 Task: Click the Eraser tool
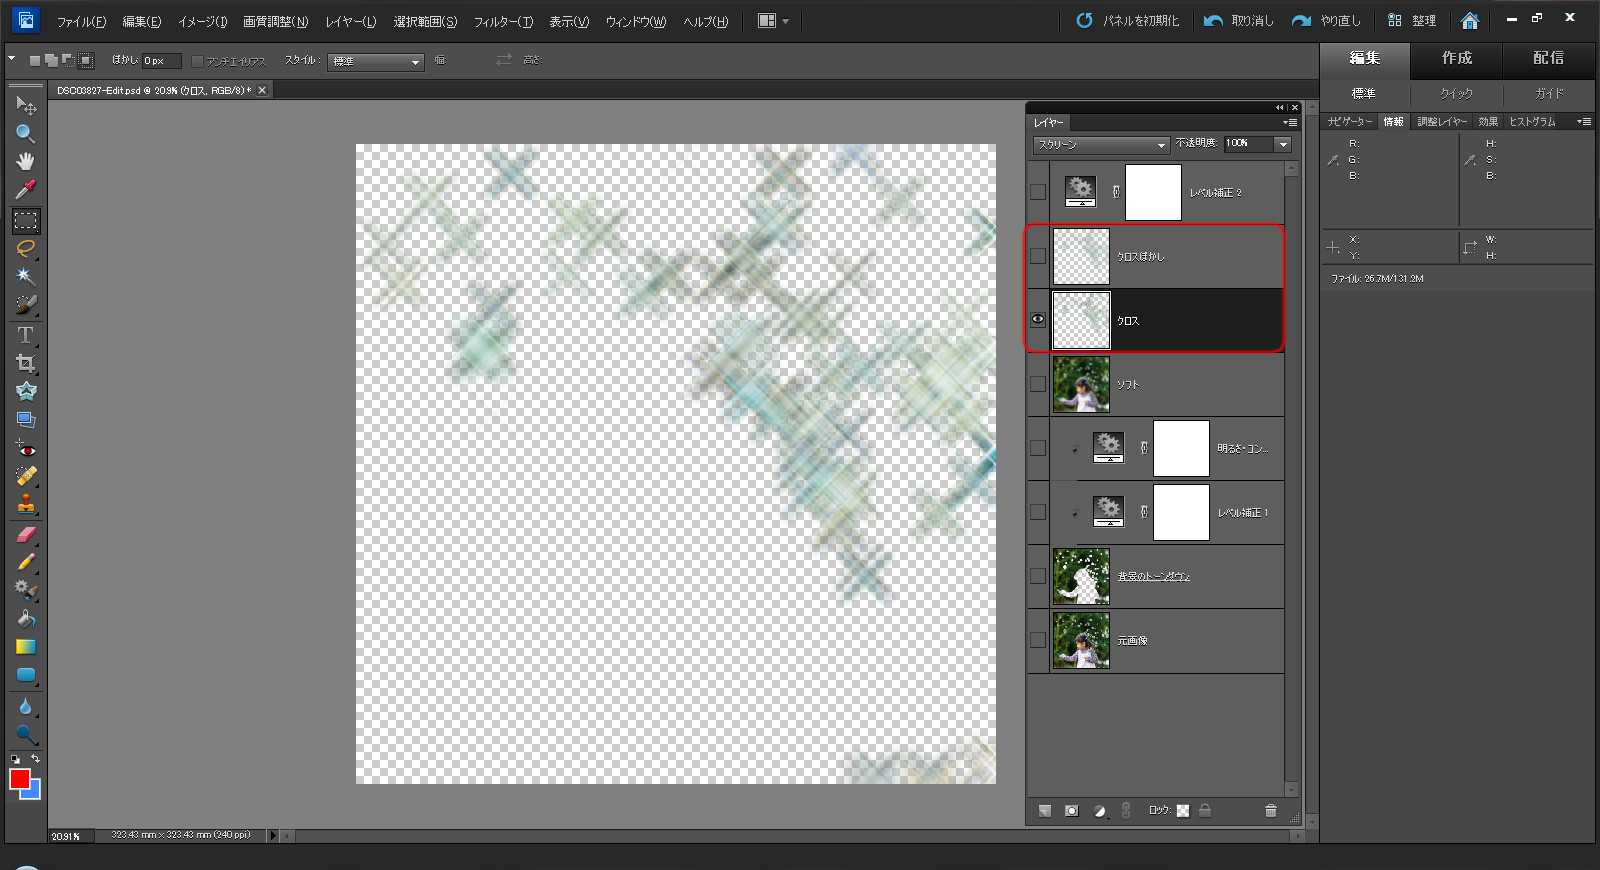click(25, 534)
